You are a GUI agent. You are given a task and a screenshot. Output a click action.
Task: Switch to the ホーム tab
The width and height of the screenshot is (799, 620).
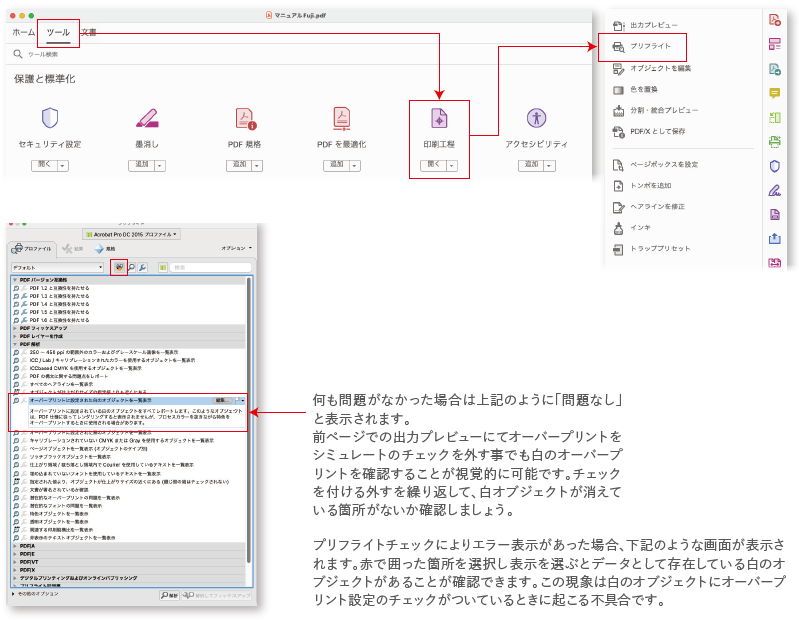[x=23, y=33]
